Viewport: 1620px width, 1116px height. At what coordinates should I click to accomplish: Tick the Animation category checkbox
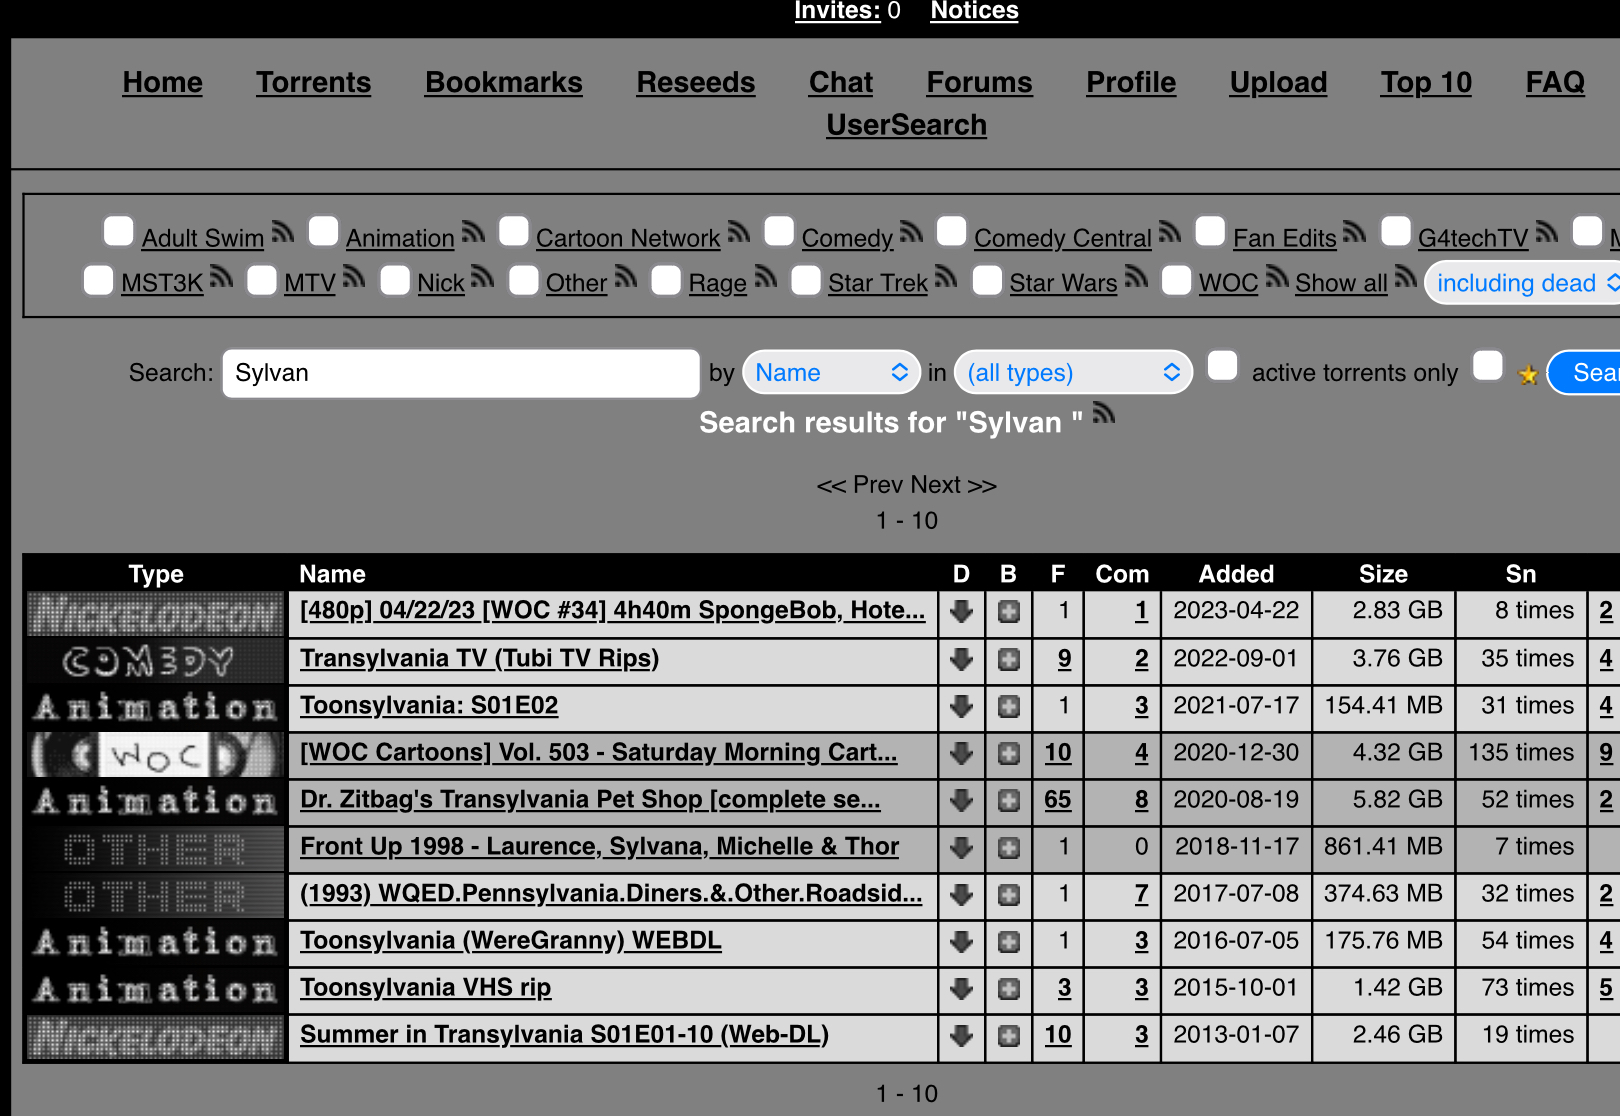[323, 232]
